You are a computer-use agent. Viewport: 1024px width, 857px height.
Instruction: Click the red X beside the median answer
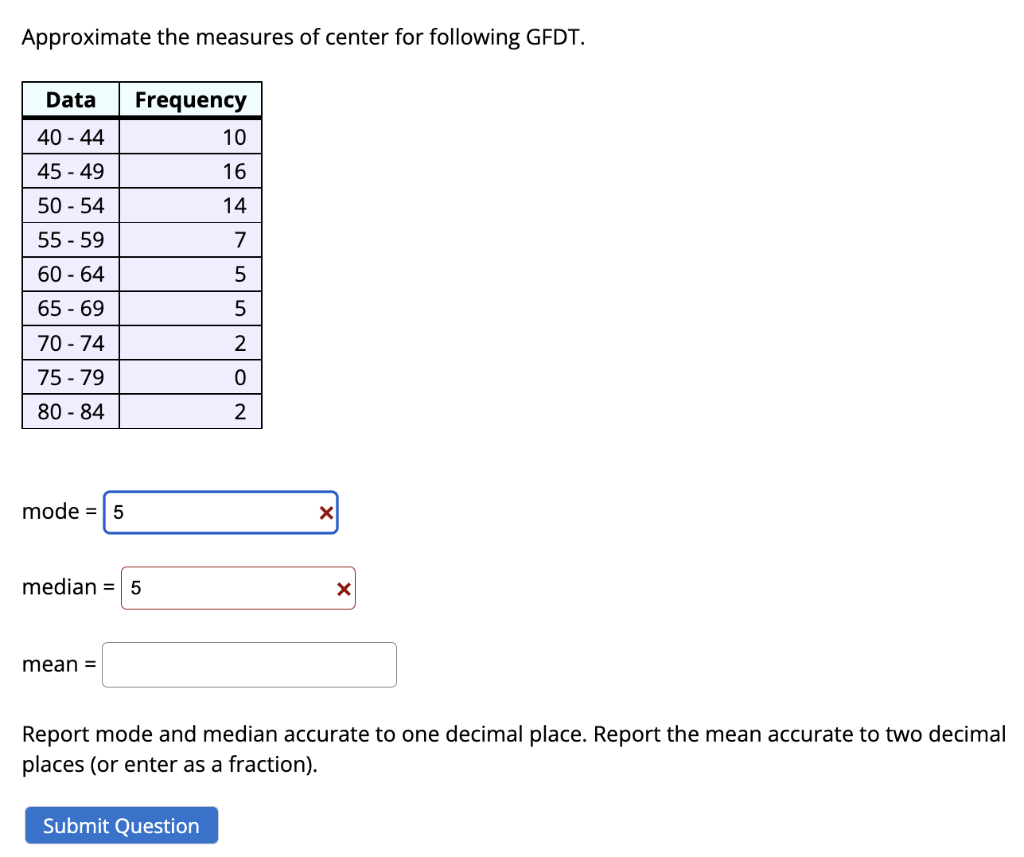tap(343, 588)
